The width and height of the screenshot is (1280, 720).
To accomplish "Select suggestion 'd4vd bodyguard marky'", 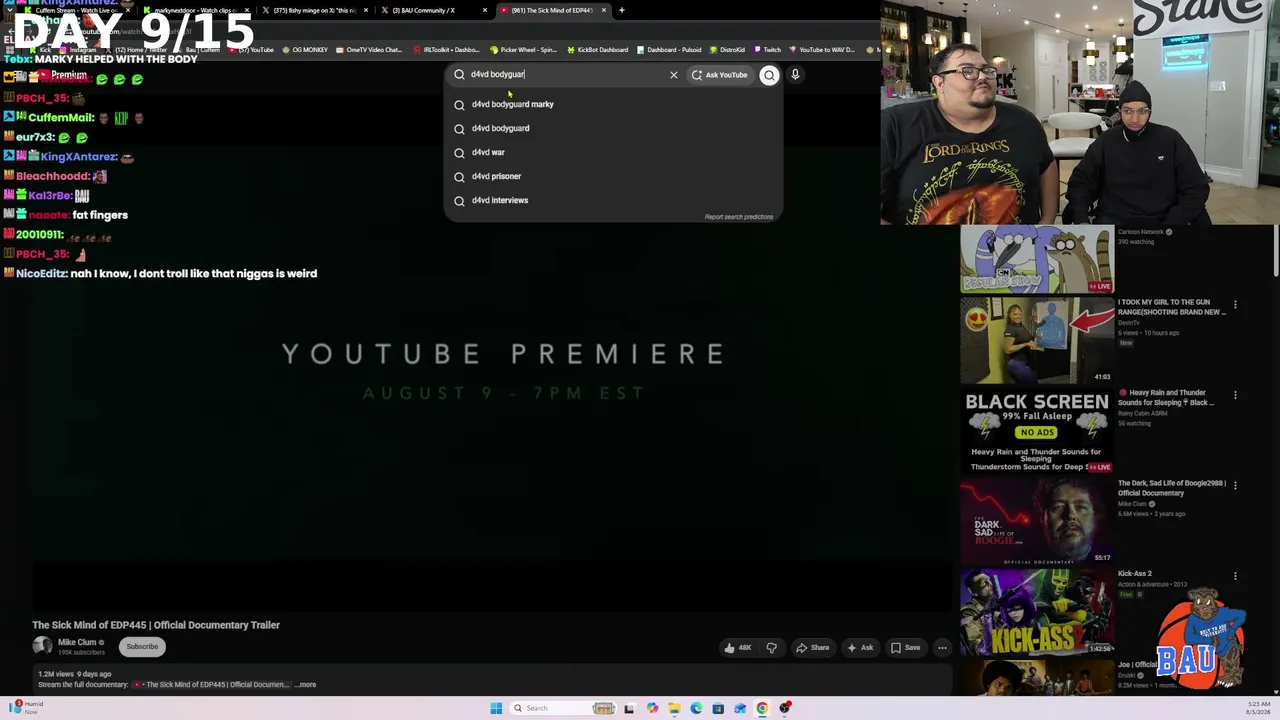I will click(612, 104).
